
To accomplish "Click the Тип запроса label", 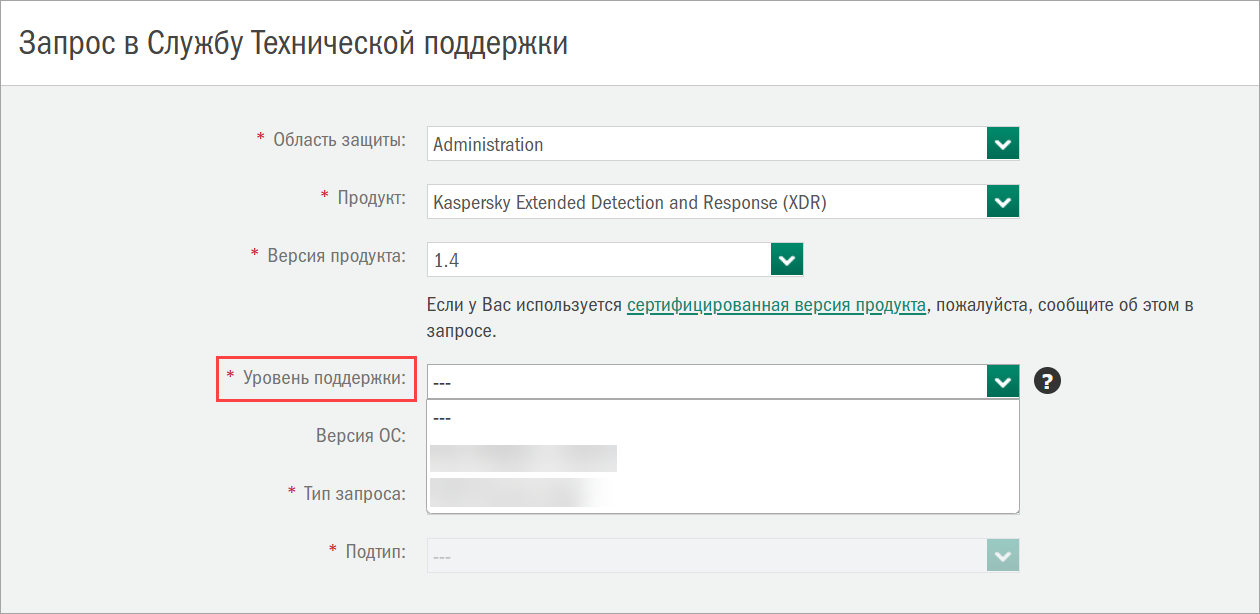I will tap(354, 493).
